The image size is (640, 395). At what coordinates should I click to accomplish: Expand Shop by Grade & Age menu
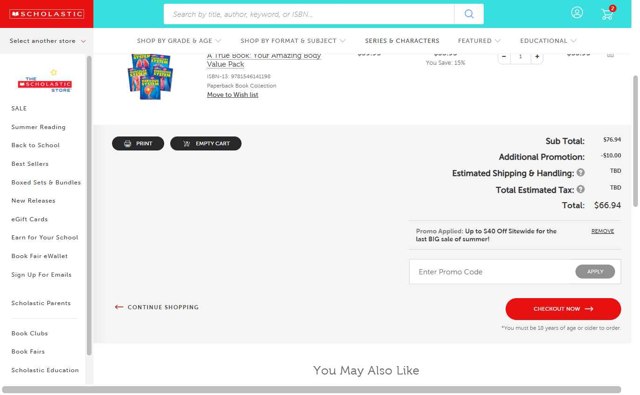pos(179,41)
